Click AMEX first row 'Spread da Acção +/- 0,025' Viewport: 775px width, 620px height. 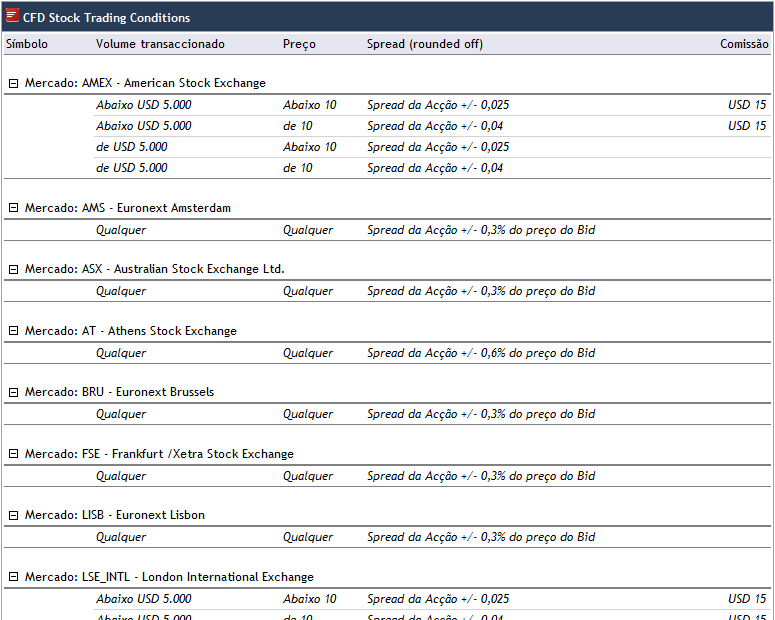click(x=438, y=105)
